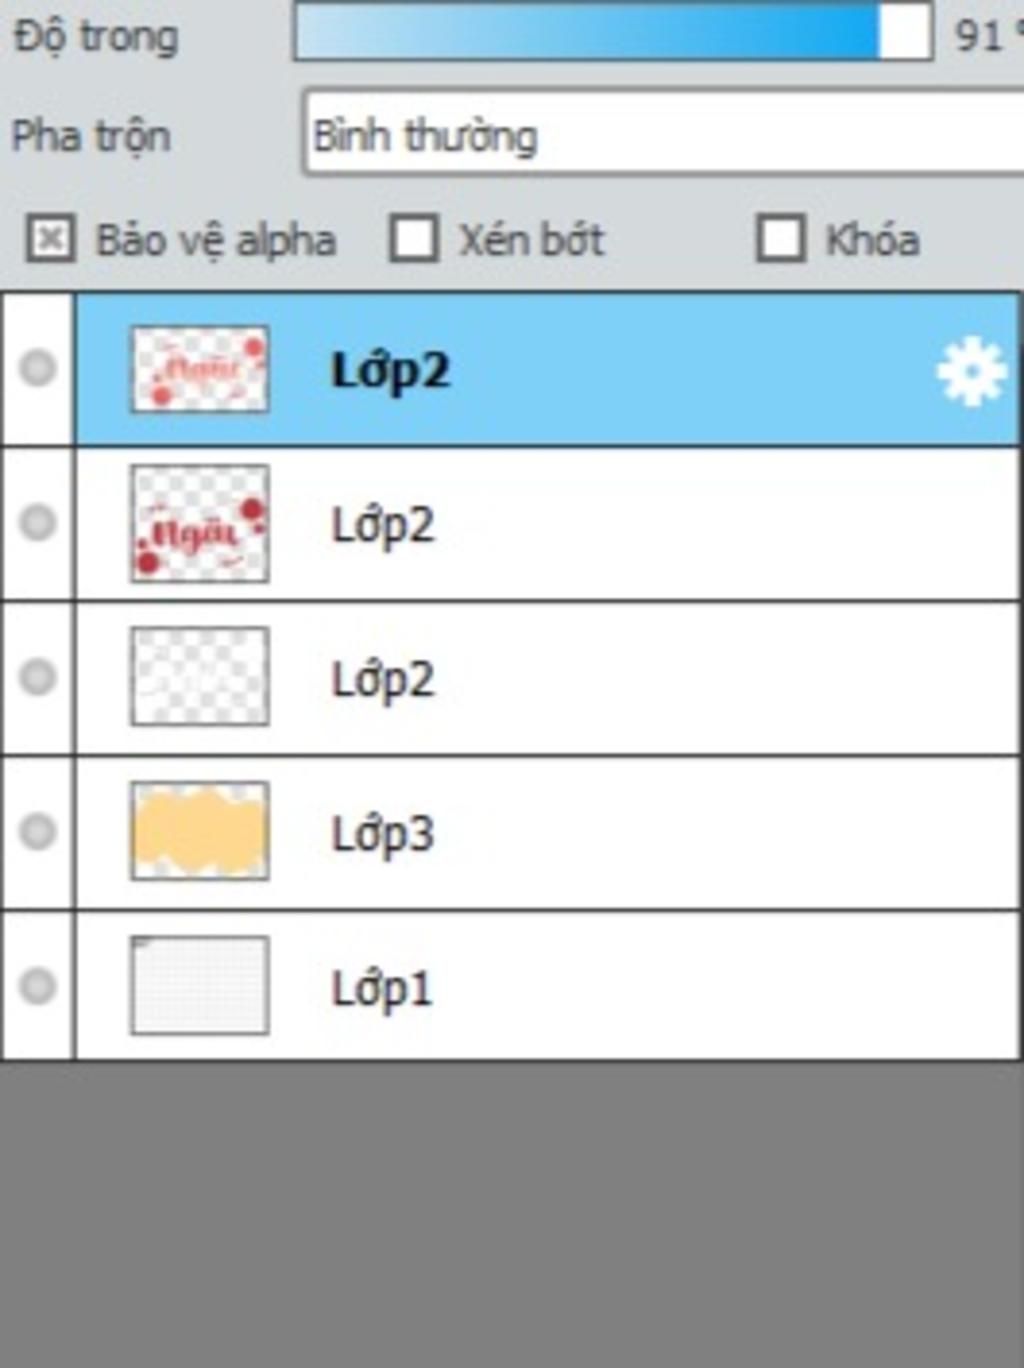
Task: Select the Lớp1 layer by its name
Action: click(382, 989)
